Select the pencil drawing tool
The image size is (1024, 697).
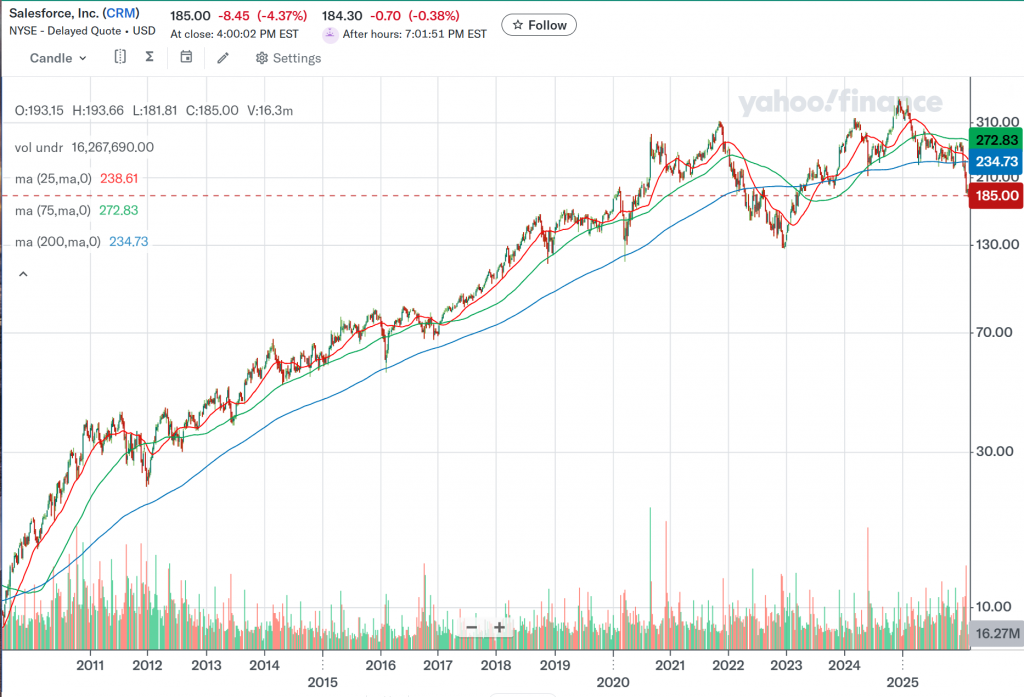[223, 58]
